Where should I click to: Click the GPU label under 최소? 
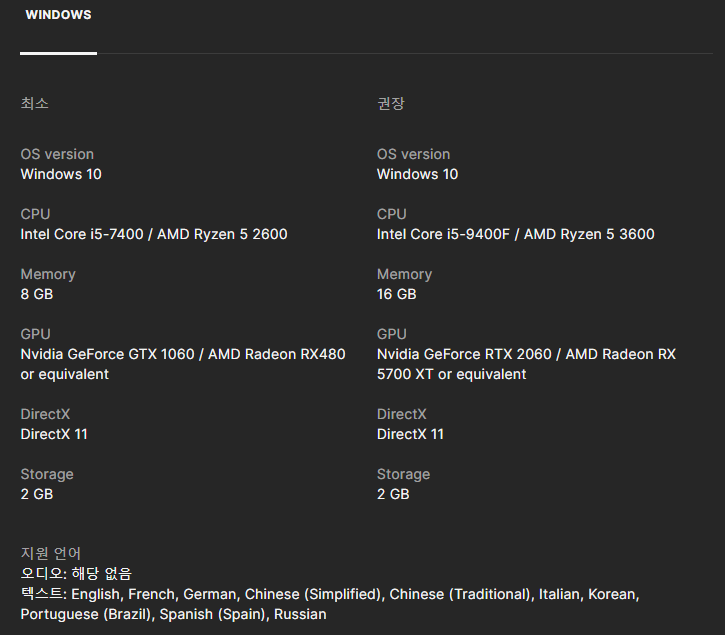(35, 334)
